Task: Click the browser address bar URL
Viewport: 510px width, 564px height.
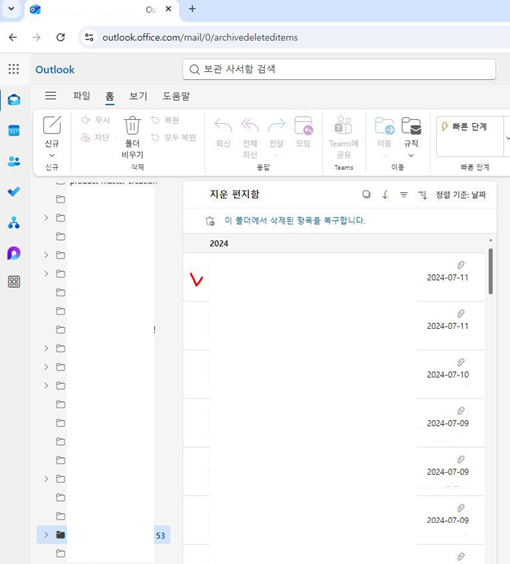Action: coord(200,37)
